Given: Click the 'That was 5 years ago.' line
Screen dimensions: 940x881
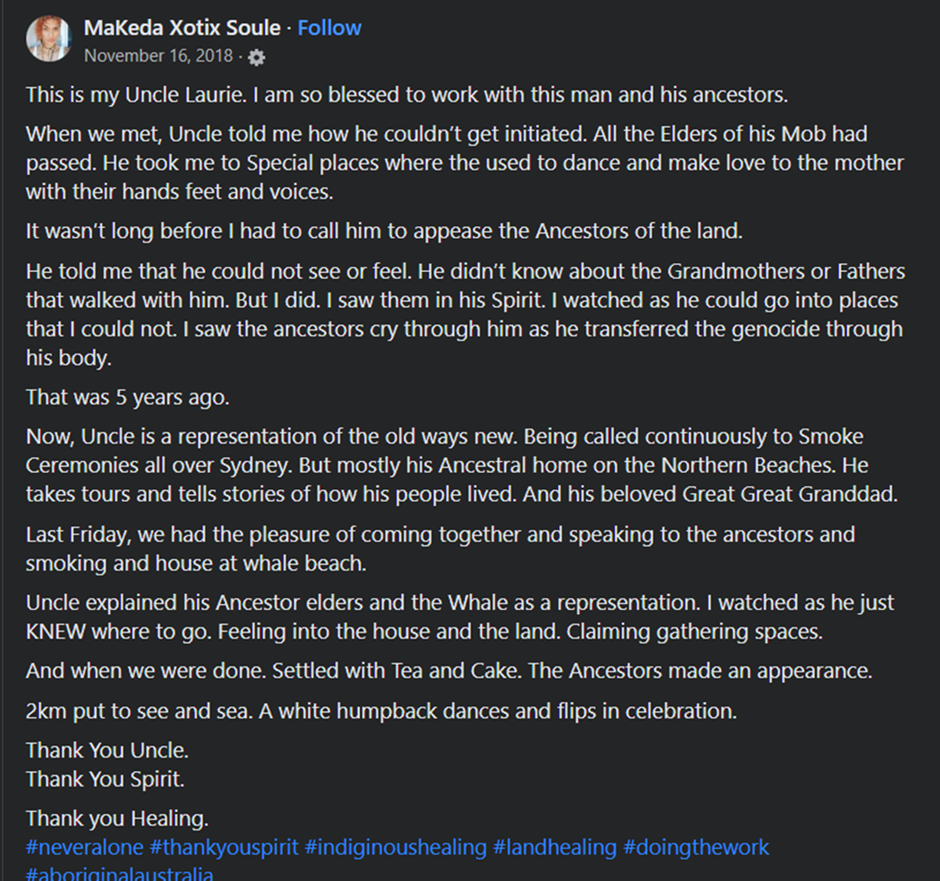Looking at the screenshot, I should pyautogui.click(x=128, y=397).
